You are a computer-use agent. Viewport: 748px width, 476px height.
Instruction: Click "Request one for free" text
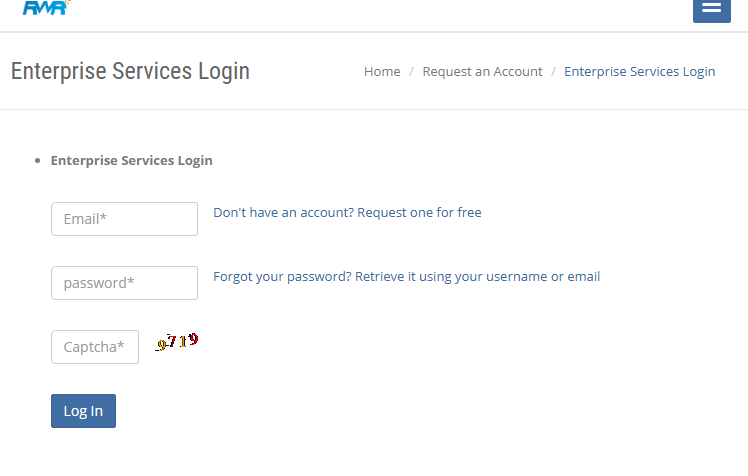[419, 212]
